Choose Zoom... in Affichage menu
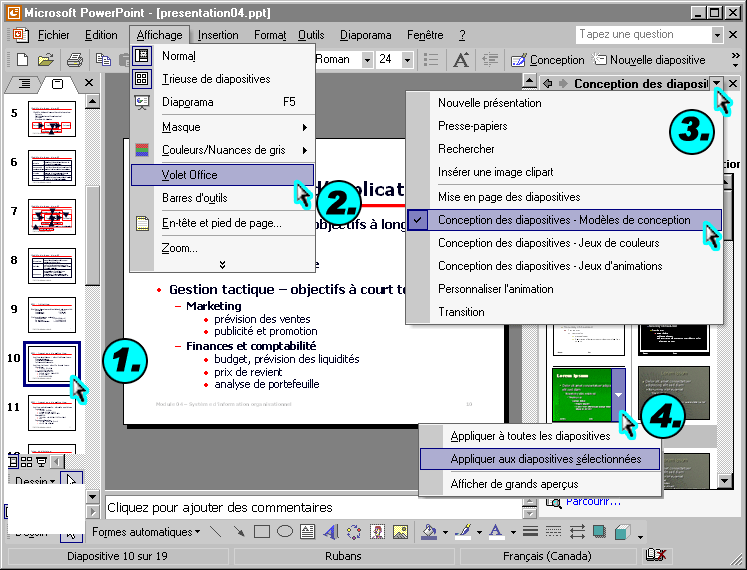This screenshot has width=747, height=570. click(222, 248)
